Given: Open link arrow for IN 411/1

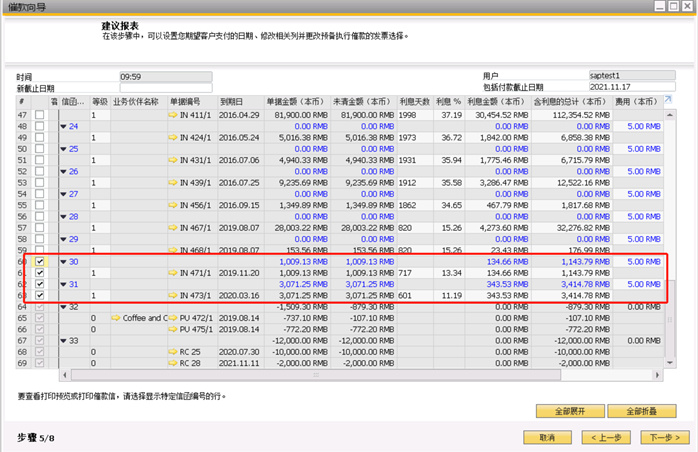Looking at the screenshot, I should [x=173, y=115].
